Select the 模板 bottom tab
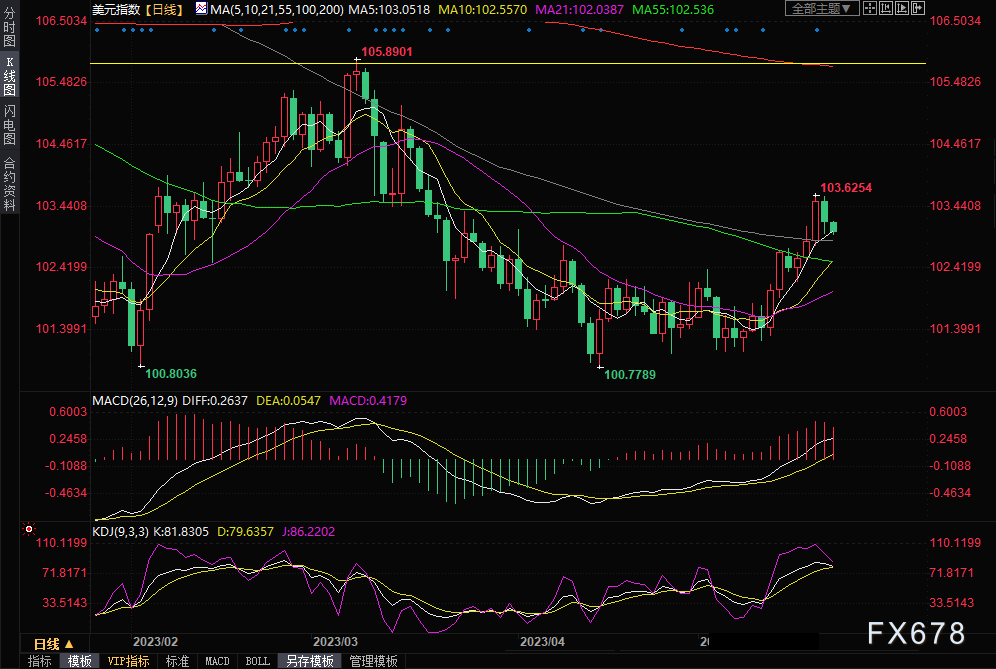 [79, 661]
